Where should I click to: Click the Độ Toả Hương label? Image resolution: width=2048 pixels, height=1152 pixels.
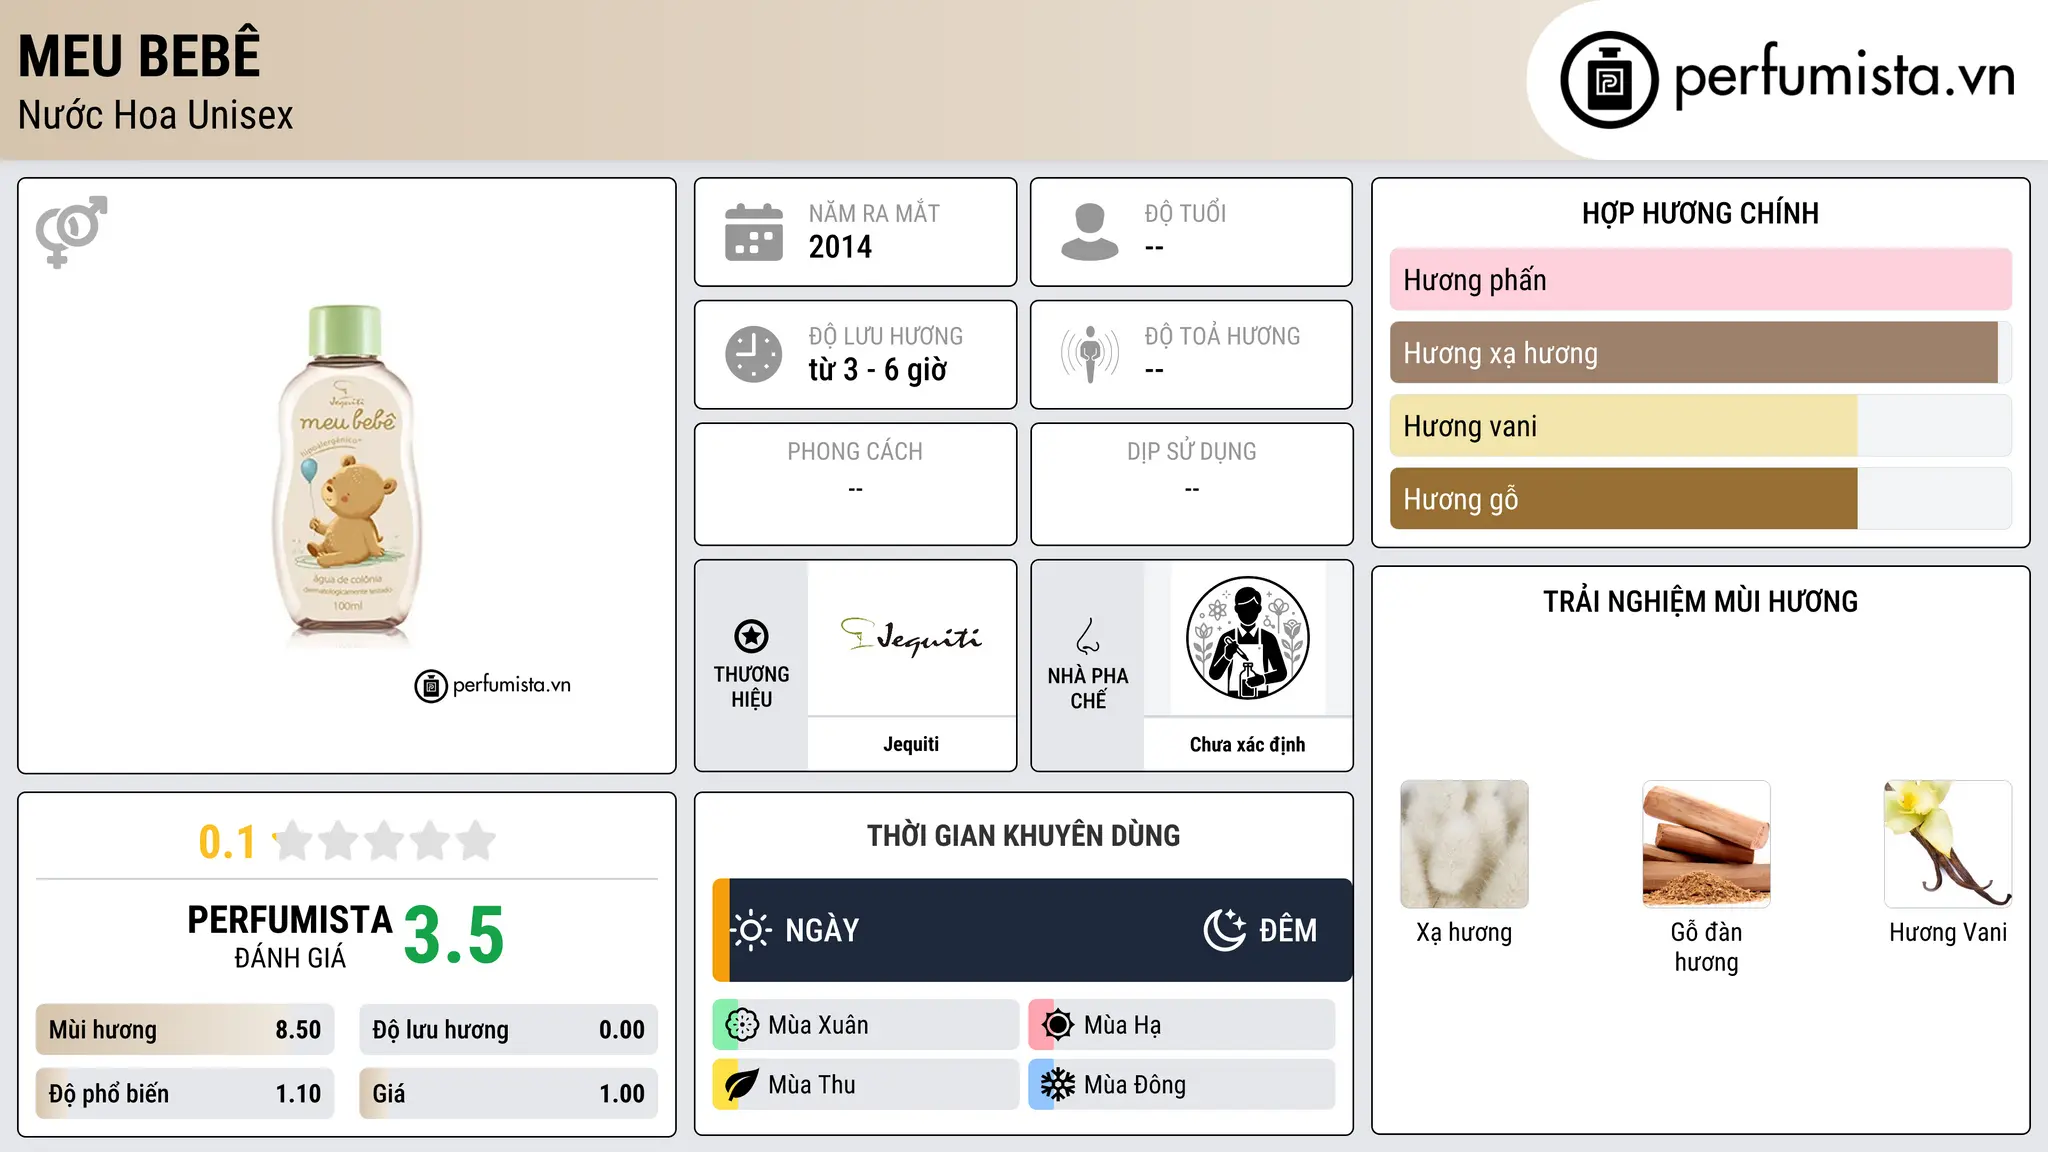tap(1222, 336)
